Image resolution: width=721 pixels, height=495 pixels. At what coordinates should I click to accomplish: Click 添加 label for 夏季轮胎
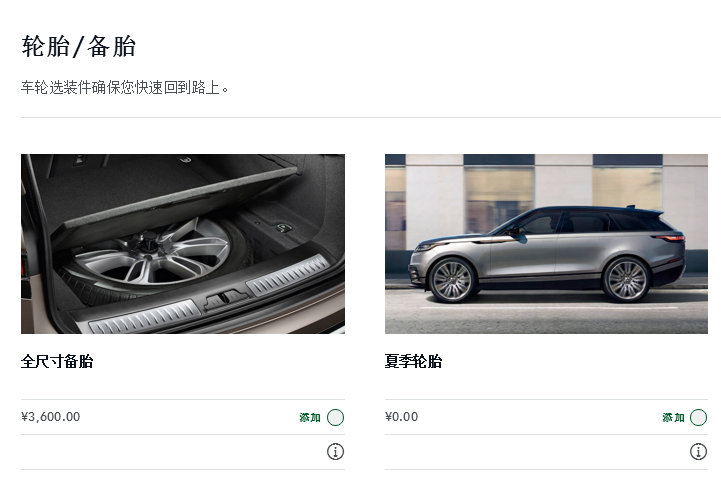(x=673, y=417)
